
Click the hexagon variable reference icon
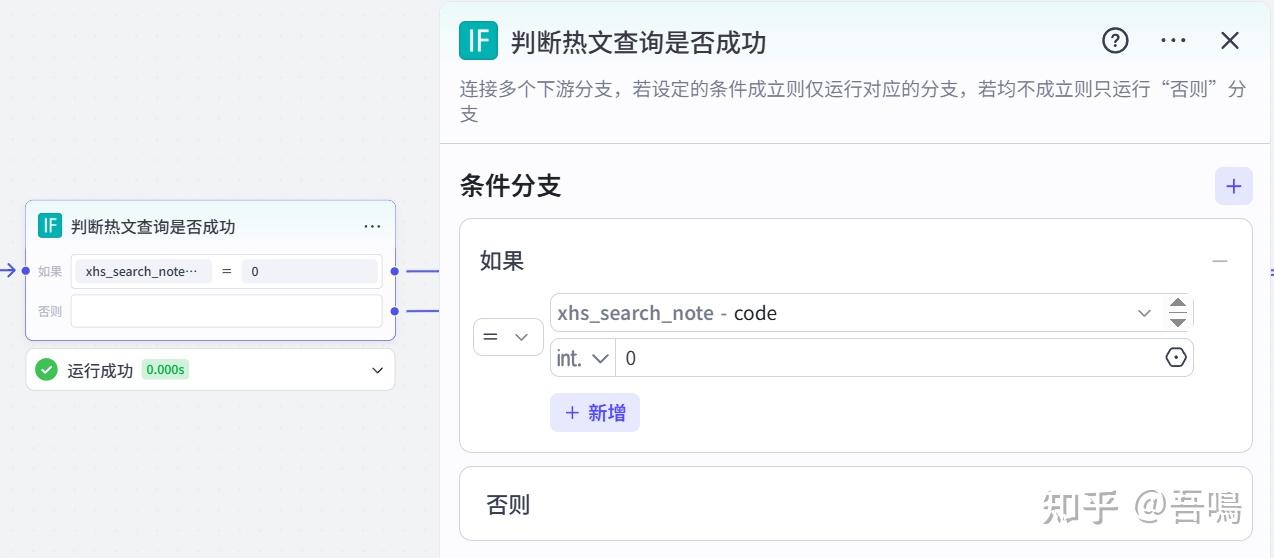click(1176, 357)
